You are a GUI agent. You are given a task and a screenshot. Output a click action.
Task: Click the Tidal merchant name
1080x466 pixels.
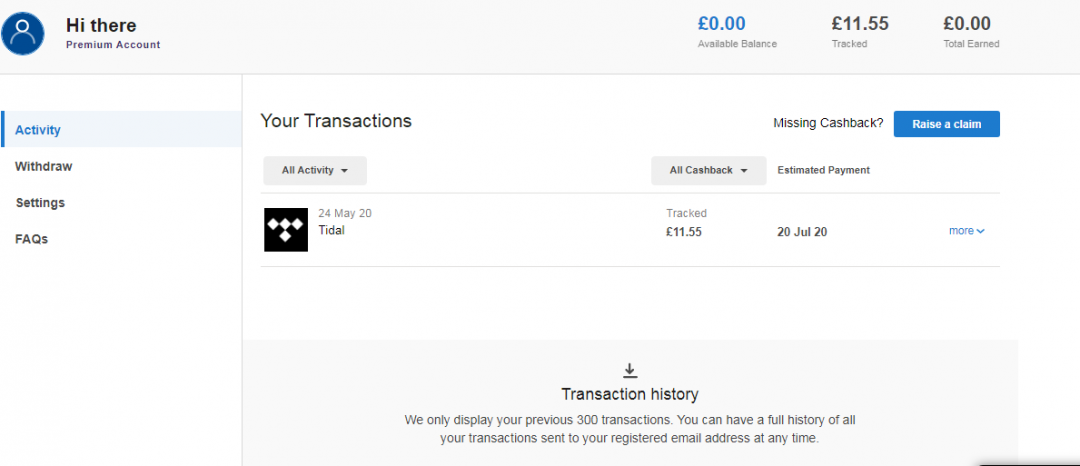[331, 230]
